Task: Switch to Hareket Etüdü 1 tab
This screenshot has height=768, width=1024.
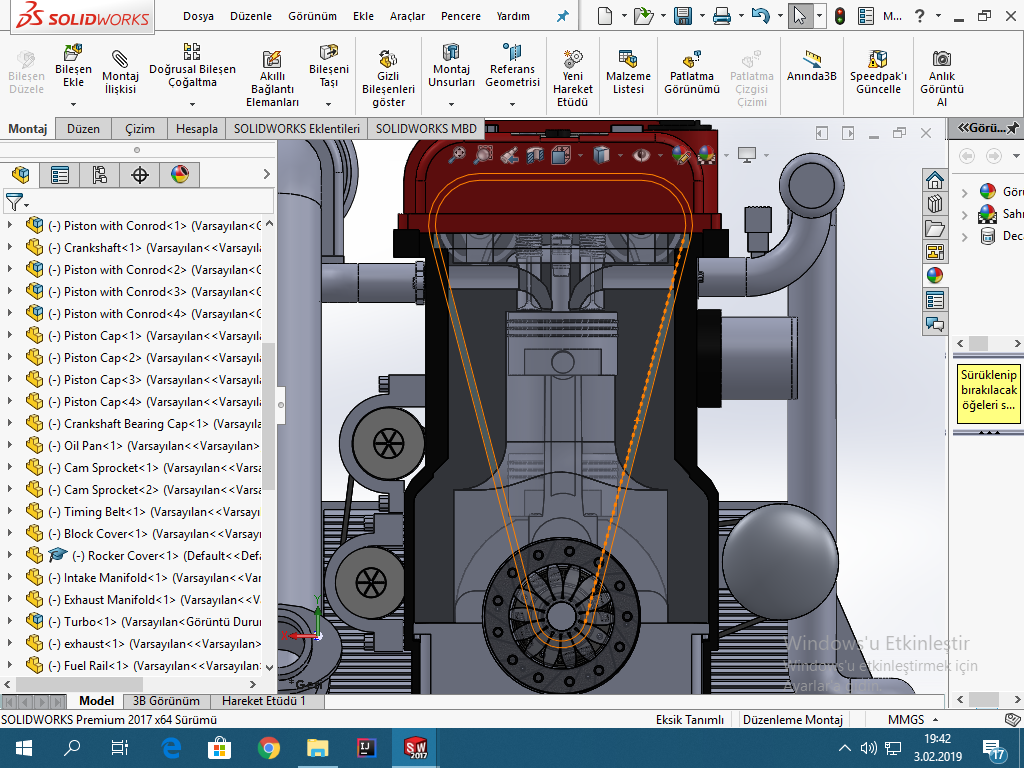Action: (264, 701)
